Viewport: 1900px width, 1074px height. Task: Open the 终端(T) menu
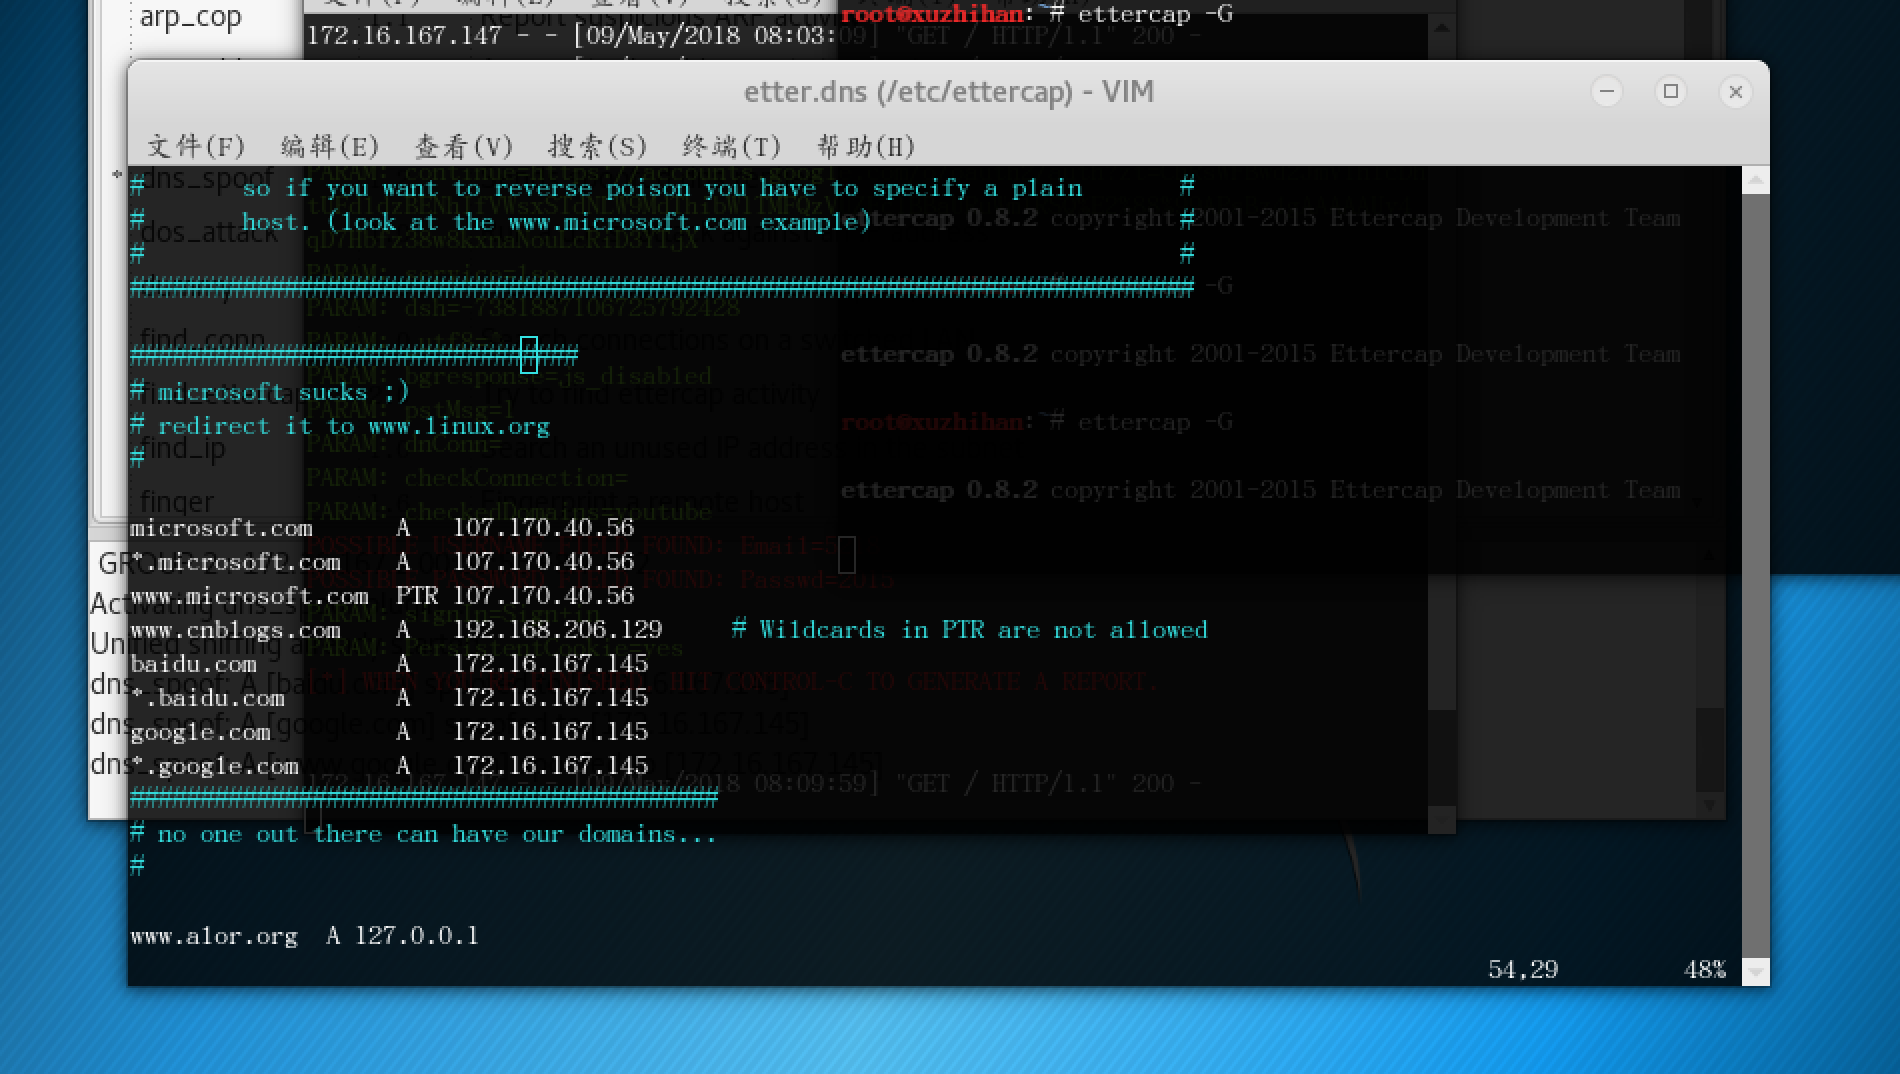732,147
